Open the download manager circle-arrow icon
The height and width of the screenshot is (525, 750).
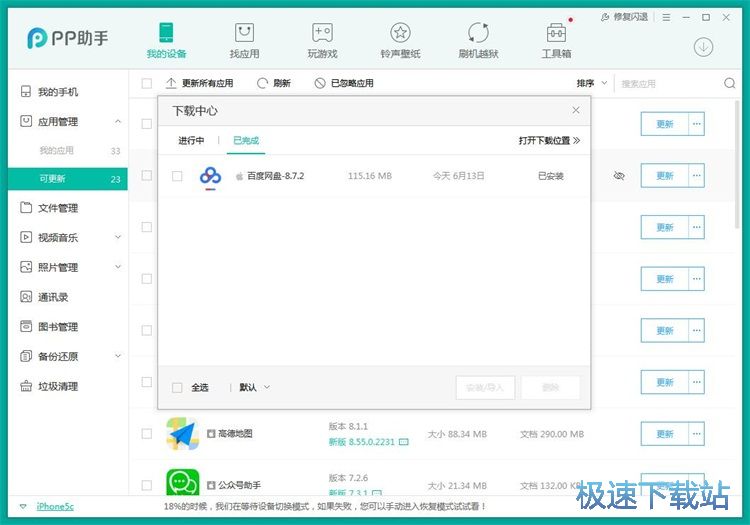pos(703,47)
